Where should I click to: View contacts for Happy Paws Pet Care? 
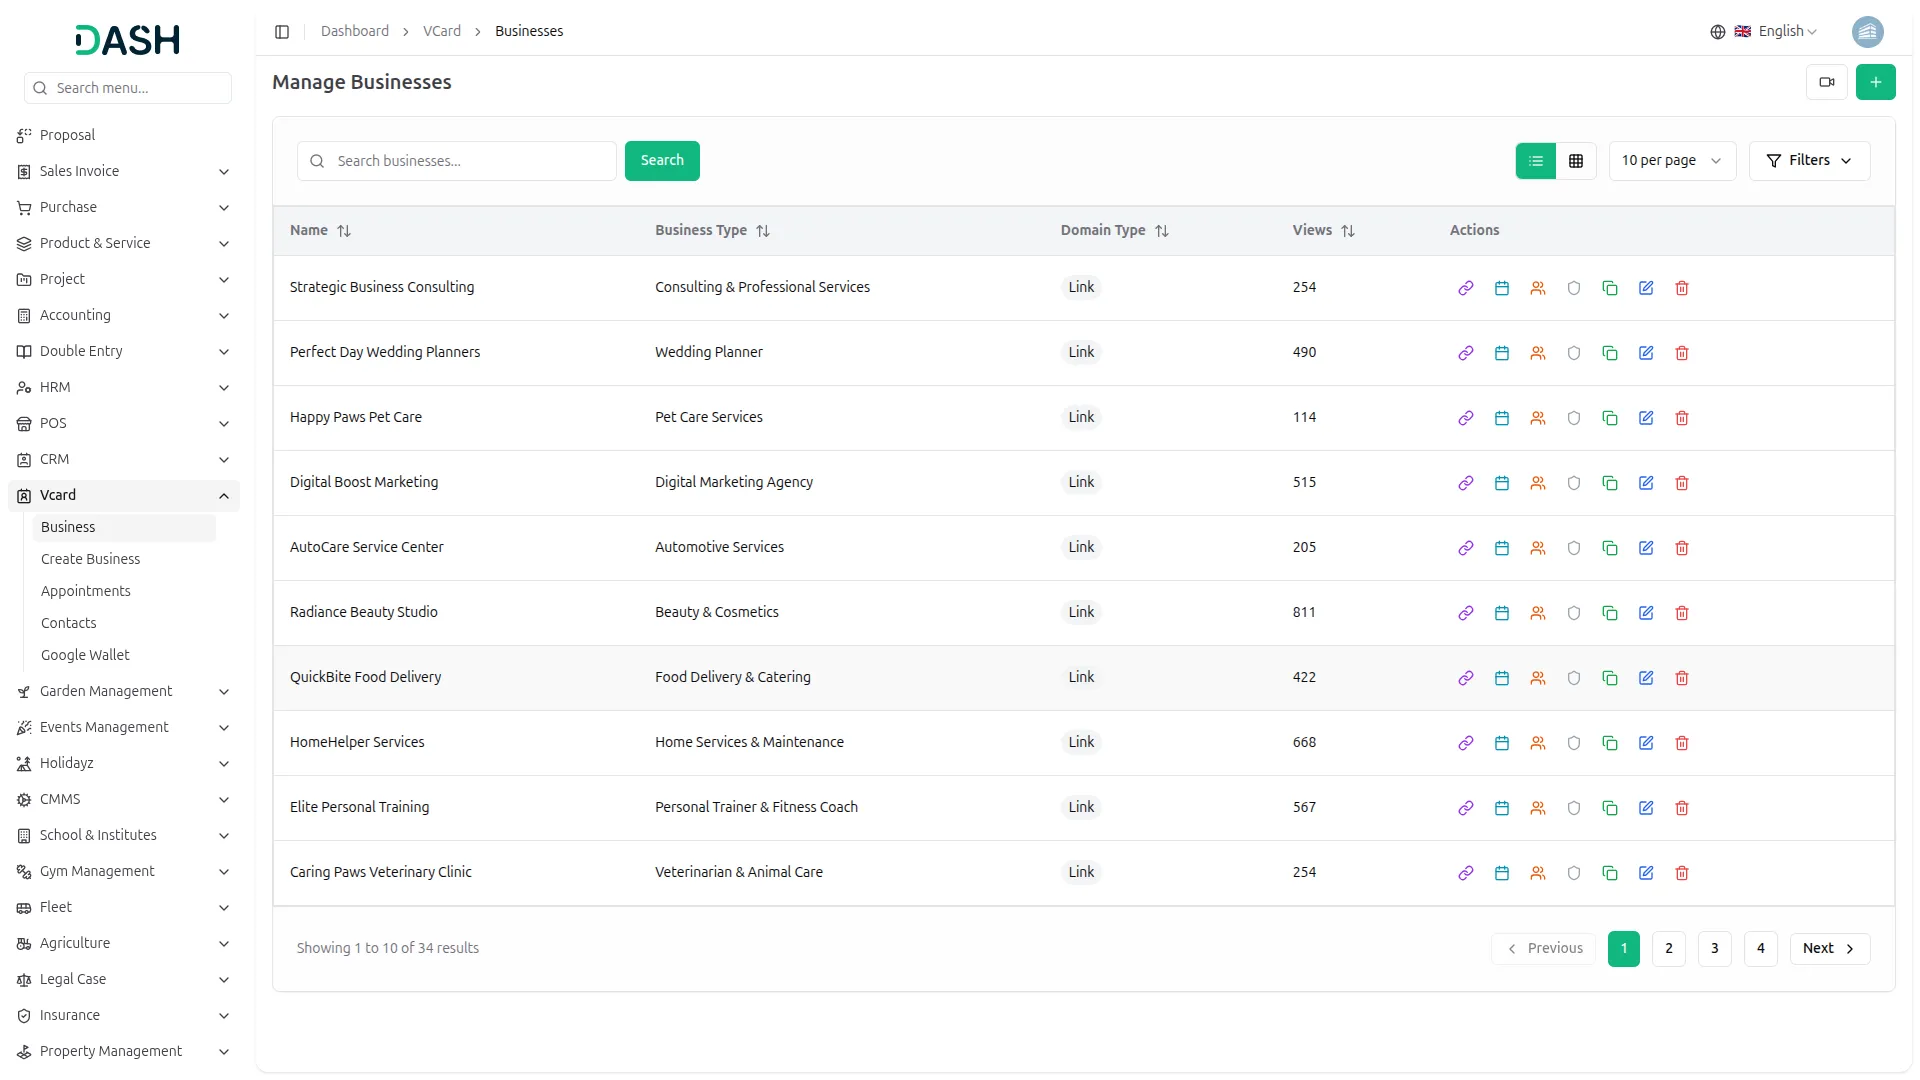(1538, 418)
